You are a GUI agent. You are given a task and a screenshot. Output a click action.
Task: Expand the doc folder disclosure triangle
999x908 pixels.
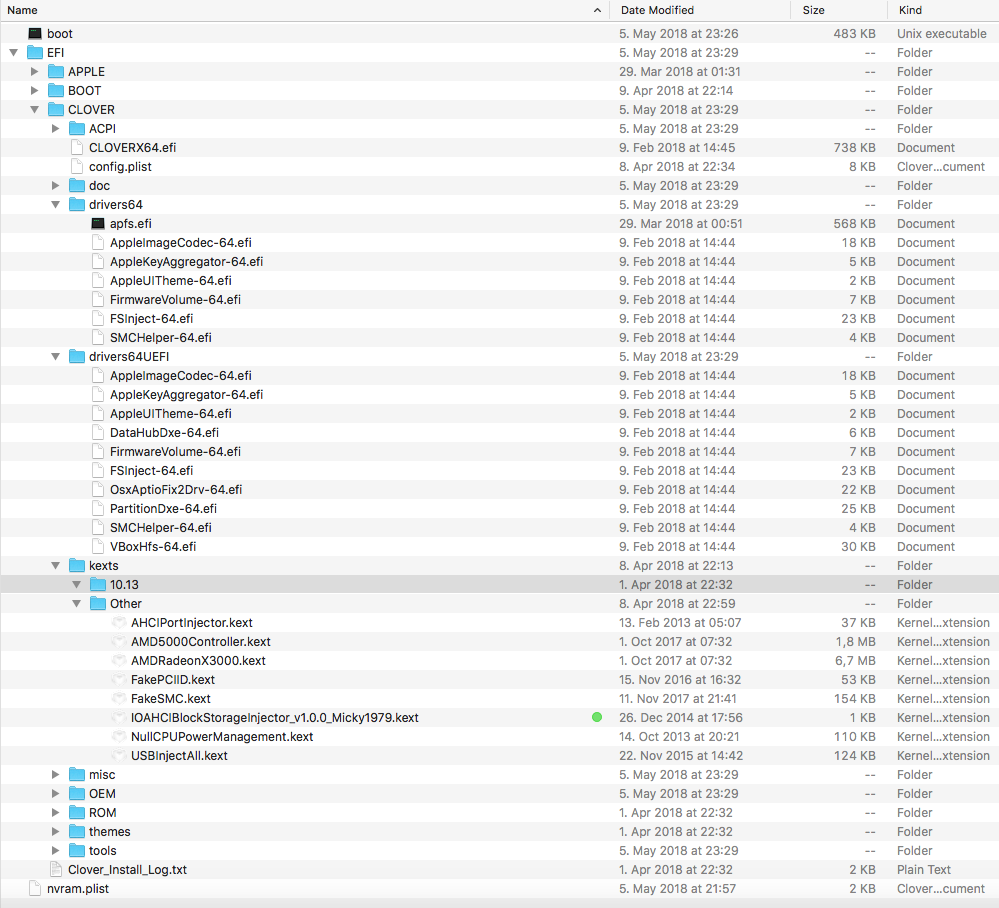(55, 185)
